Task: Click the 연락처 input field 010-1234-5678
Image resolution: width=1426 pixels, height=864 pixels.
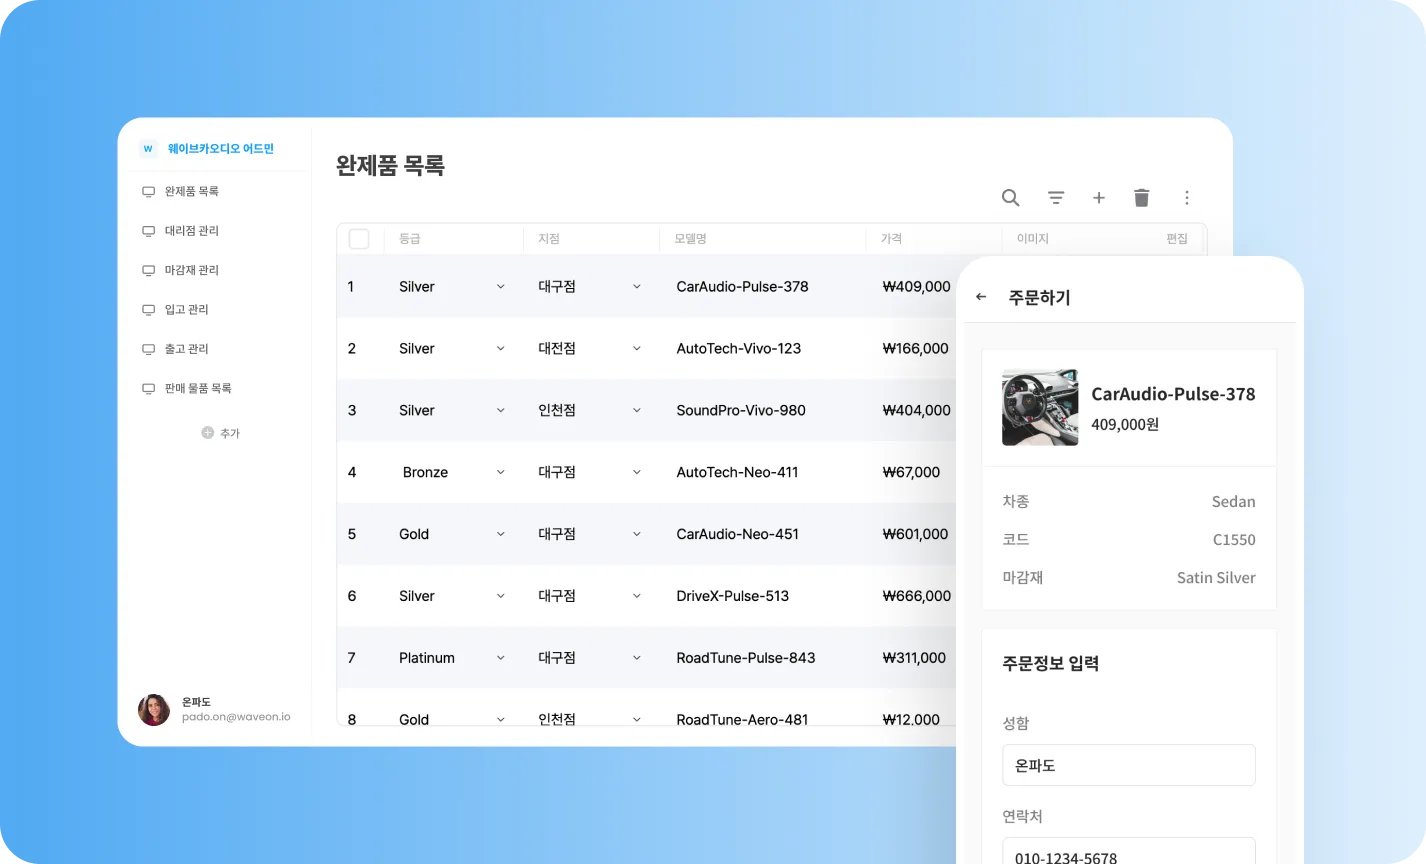Action: point(1129,851)
